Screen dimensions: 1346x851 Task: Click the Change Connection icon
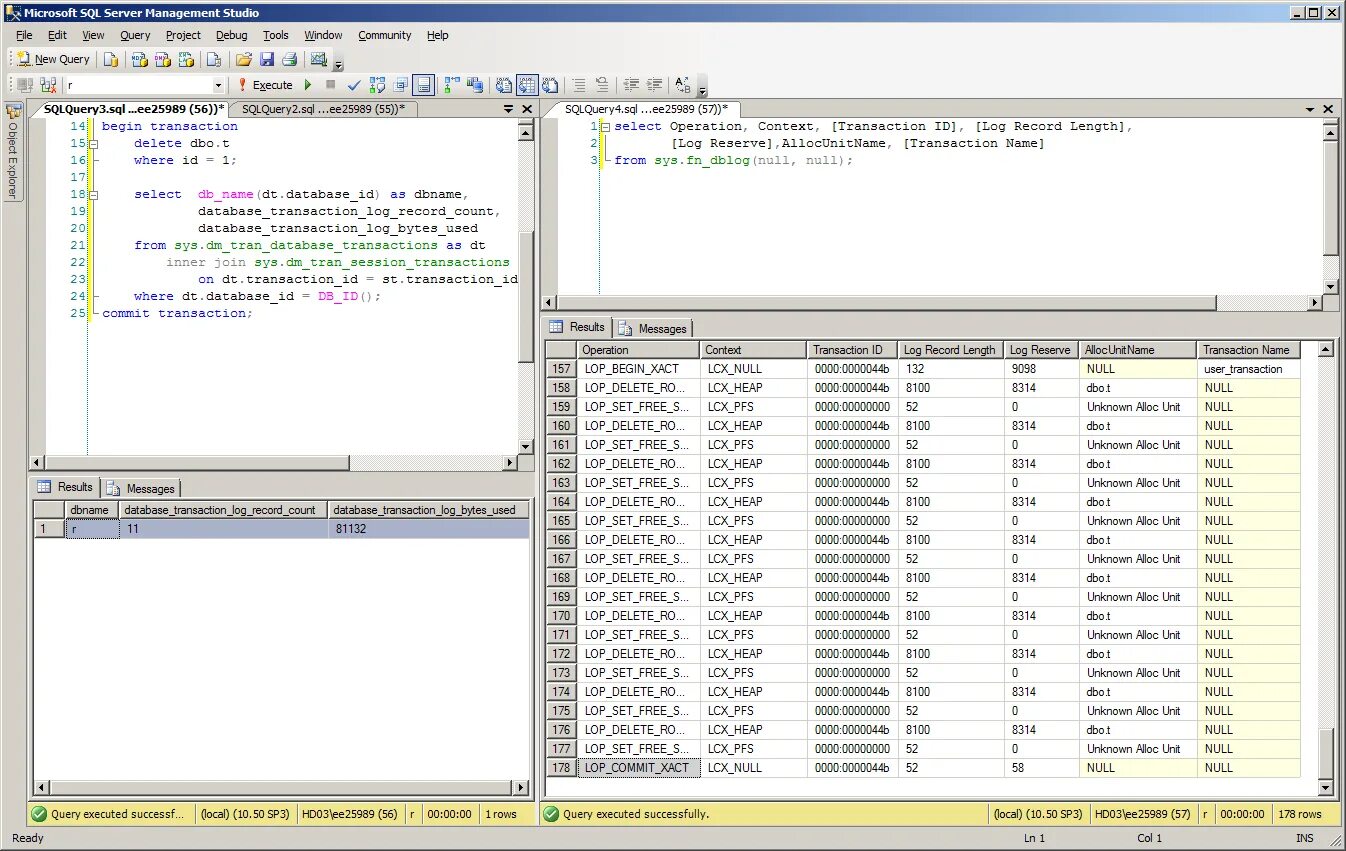tap(48, 85)
